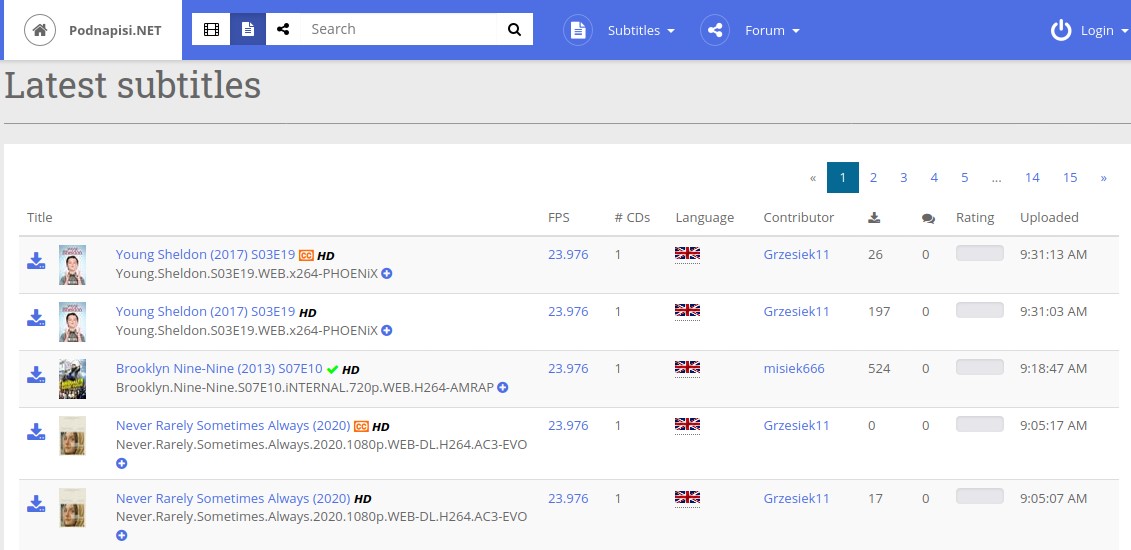Click the Subtitles document circle icon
The width and height of the screenshot is (1131, 550).
578,30
